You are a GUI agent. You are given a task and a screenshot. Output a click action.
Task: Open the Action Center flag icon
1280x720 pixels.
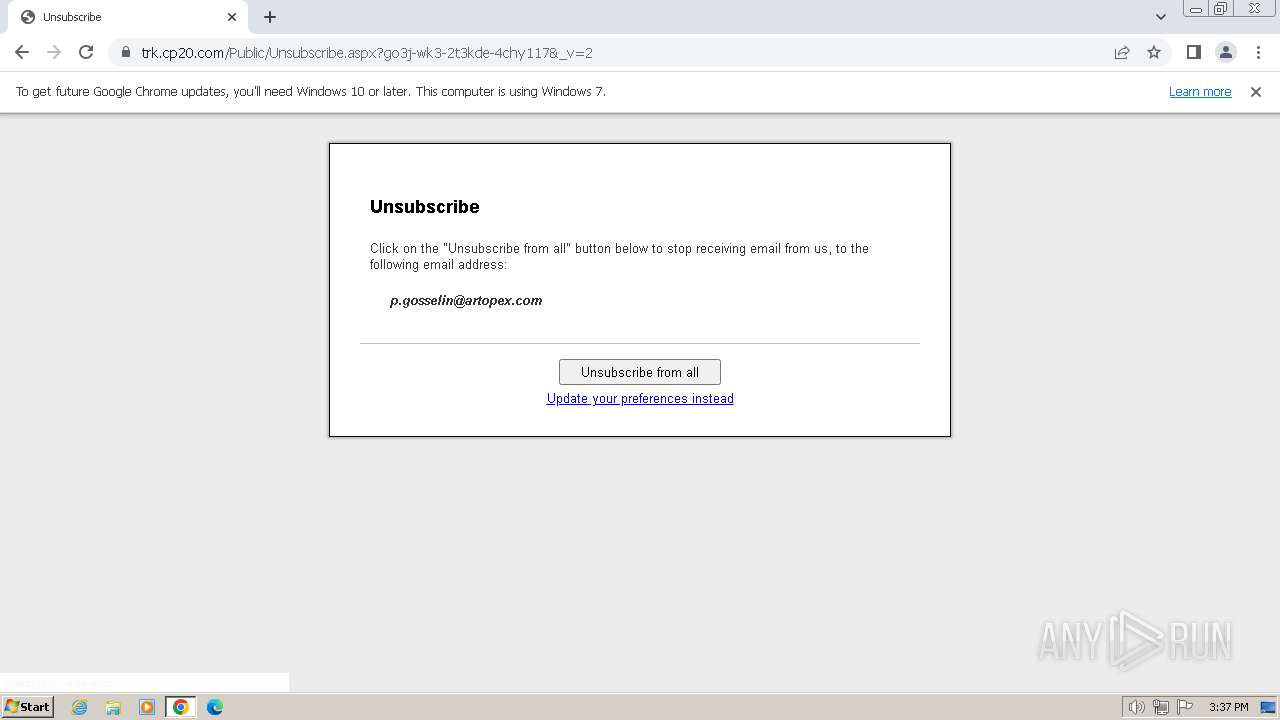click(1185, 707)
